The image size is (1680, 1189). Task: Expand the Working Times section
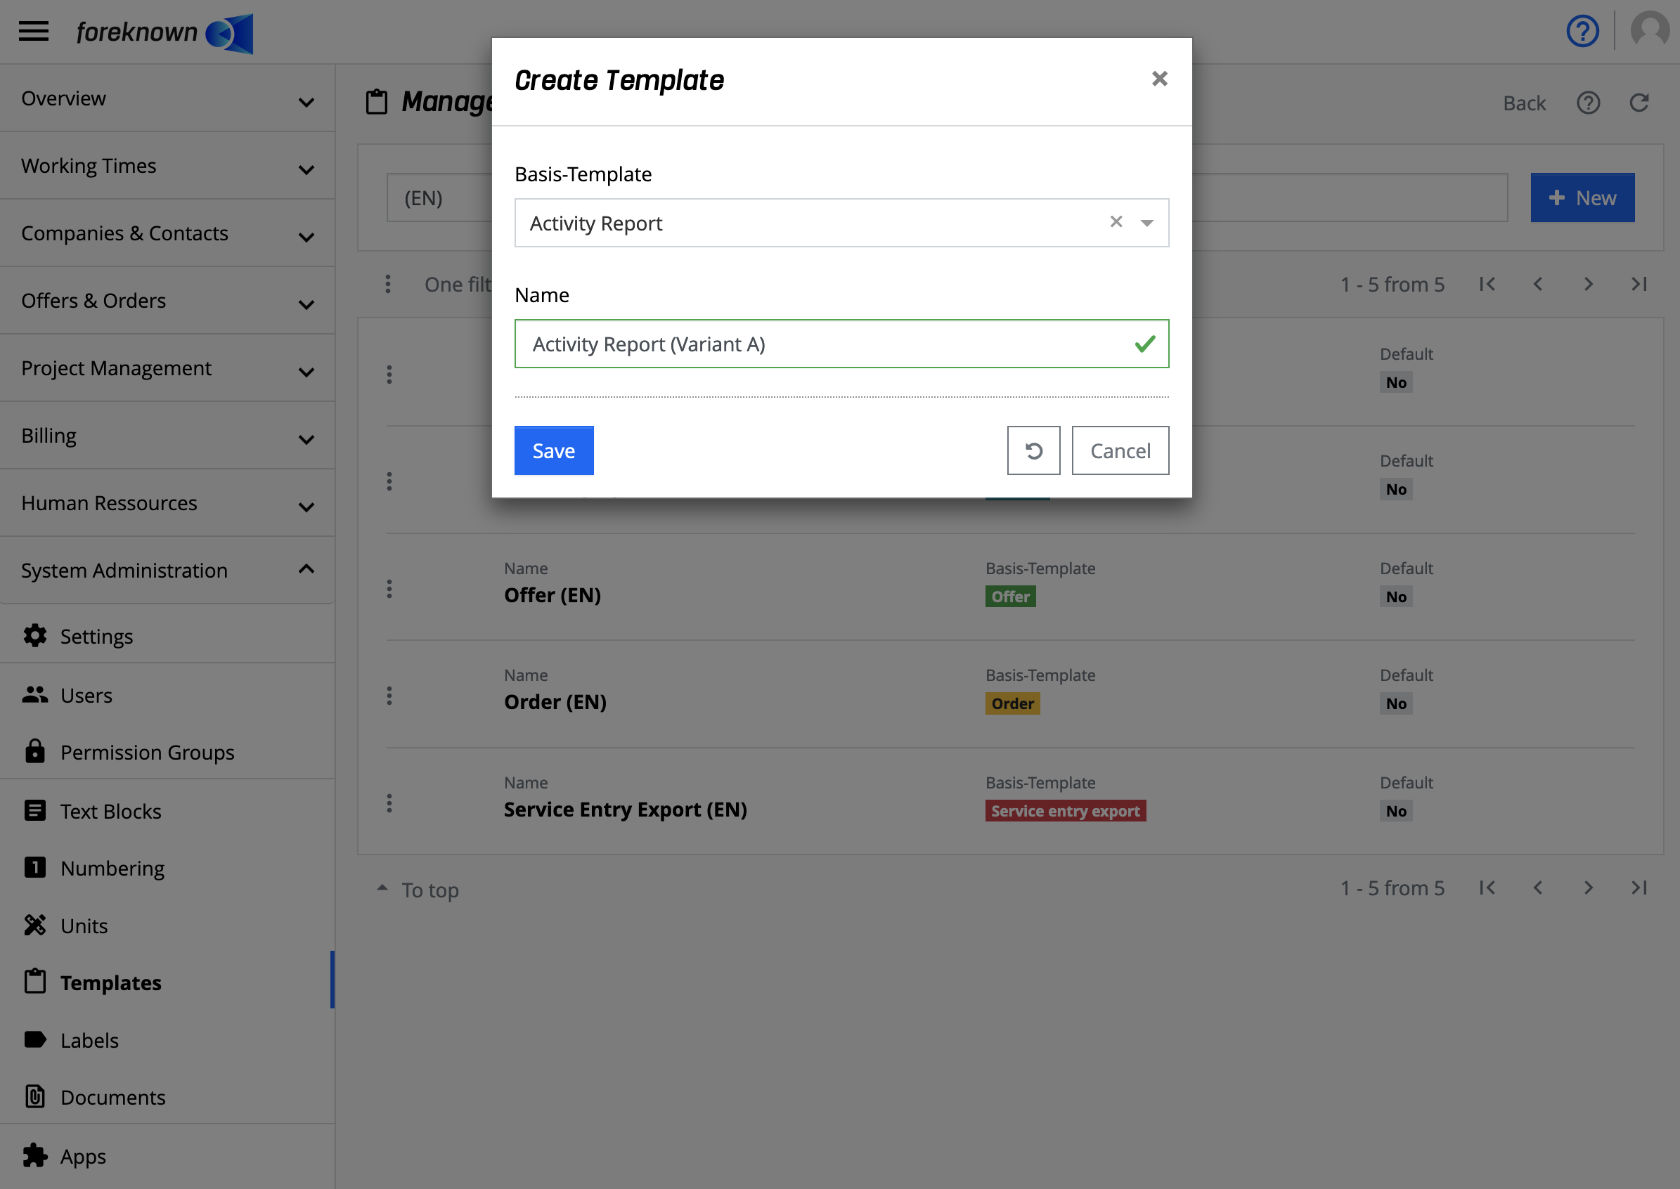coord(167,166)
